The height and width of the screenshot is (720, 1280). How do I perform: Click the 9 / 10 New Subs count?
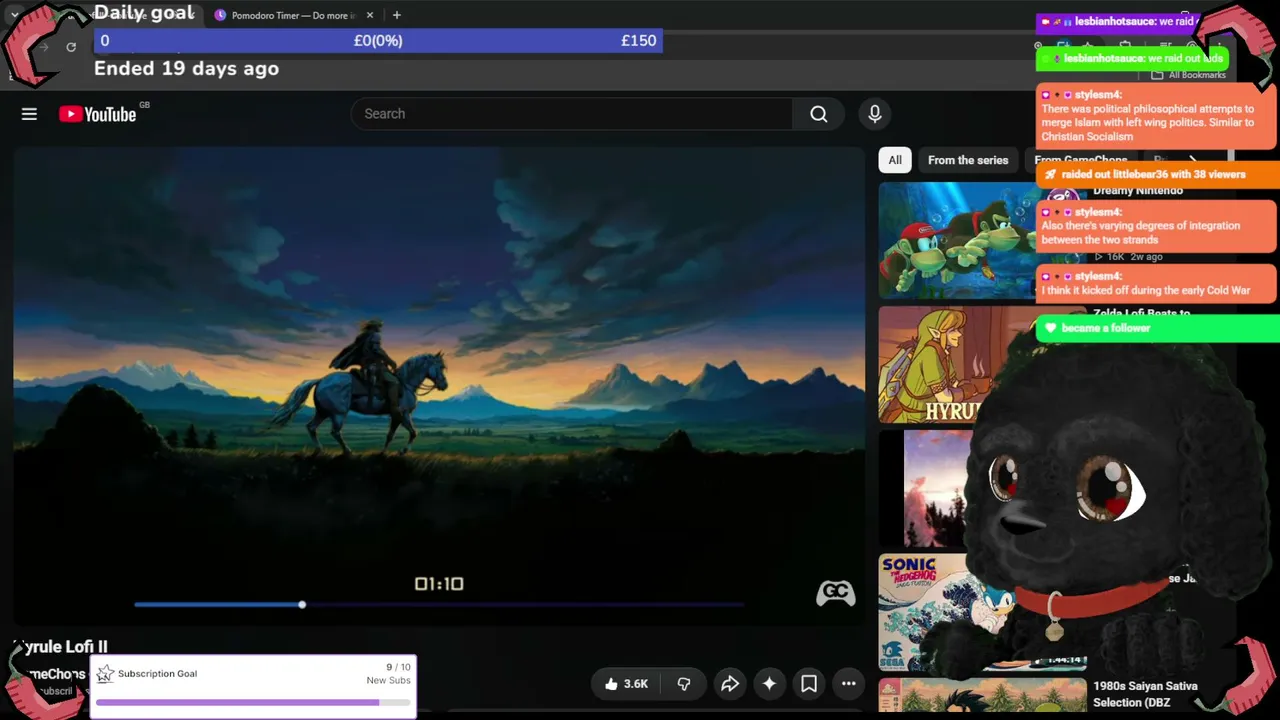point(389,674)
